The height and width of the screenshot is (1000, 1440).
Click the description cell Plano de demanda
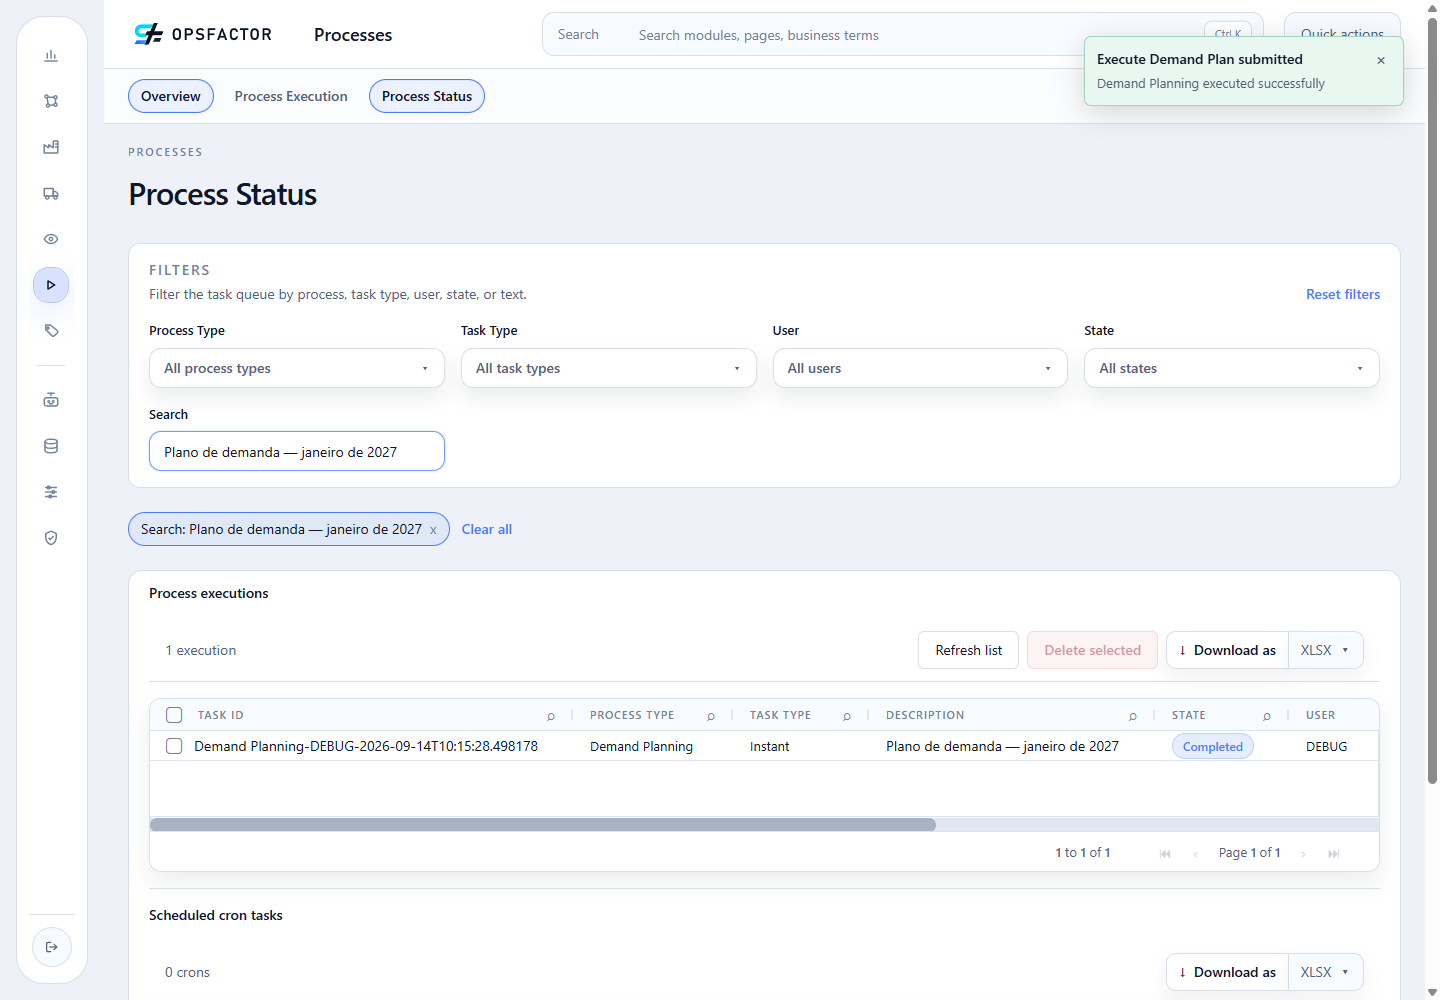tap(1002, 746)
